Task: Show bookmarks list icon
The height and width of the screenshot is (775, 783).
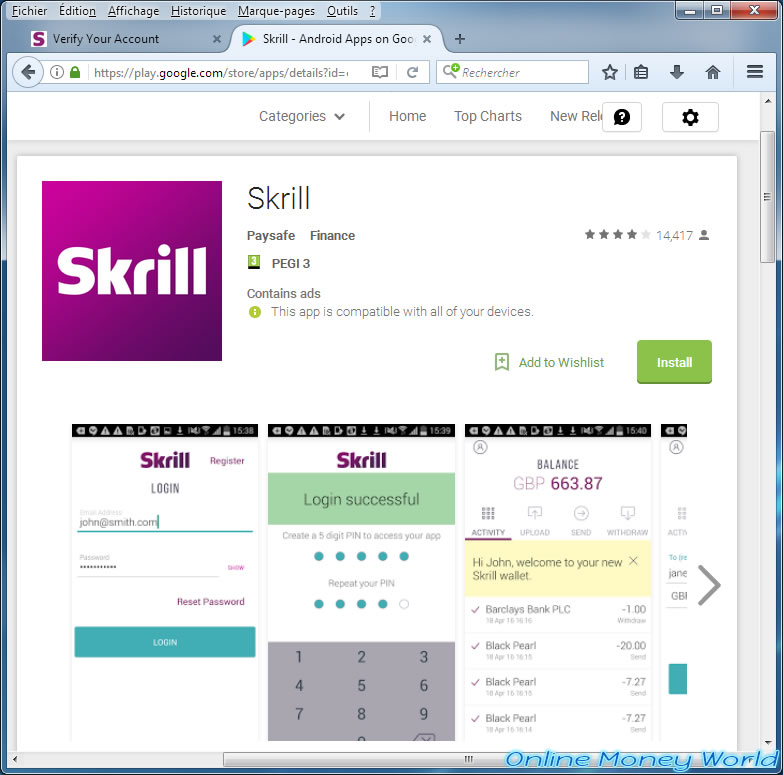Action: tap(641, 72)
